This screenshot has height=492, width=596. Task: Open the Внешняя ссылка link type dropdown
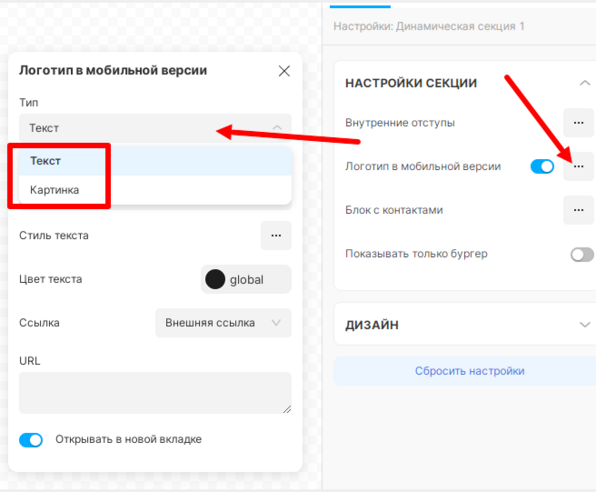223,323
